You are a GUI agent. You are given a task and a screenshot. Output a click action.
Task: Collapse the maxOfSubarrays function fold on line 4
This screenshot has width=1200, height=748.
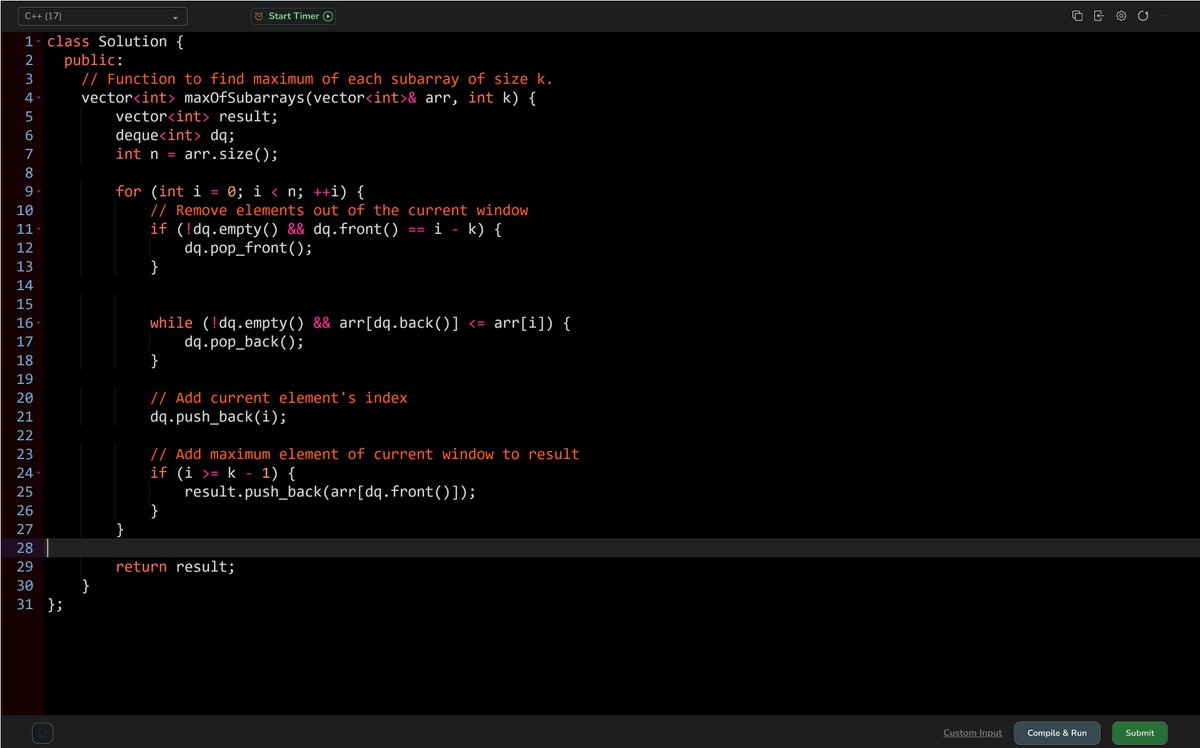38,98
